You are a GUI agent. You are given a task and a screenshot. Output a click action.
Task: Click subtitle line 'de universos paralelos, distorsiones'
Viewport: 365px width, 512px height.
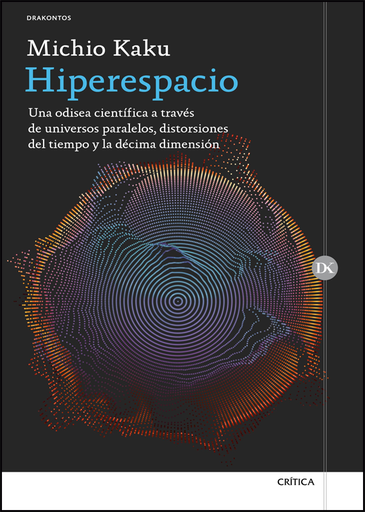(128, 129)
